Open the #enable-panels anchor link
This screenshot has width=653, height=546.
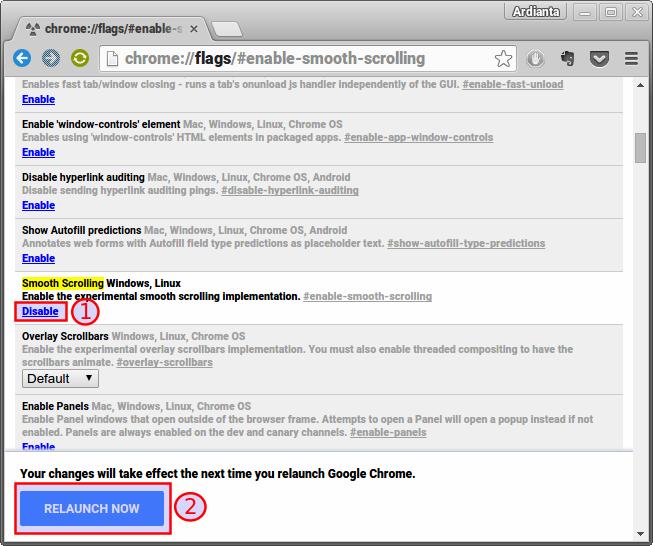(388, 432)
